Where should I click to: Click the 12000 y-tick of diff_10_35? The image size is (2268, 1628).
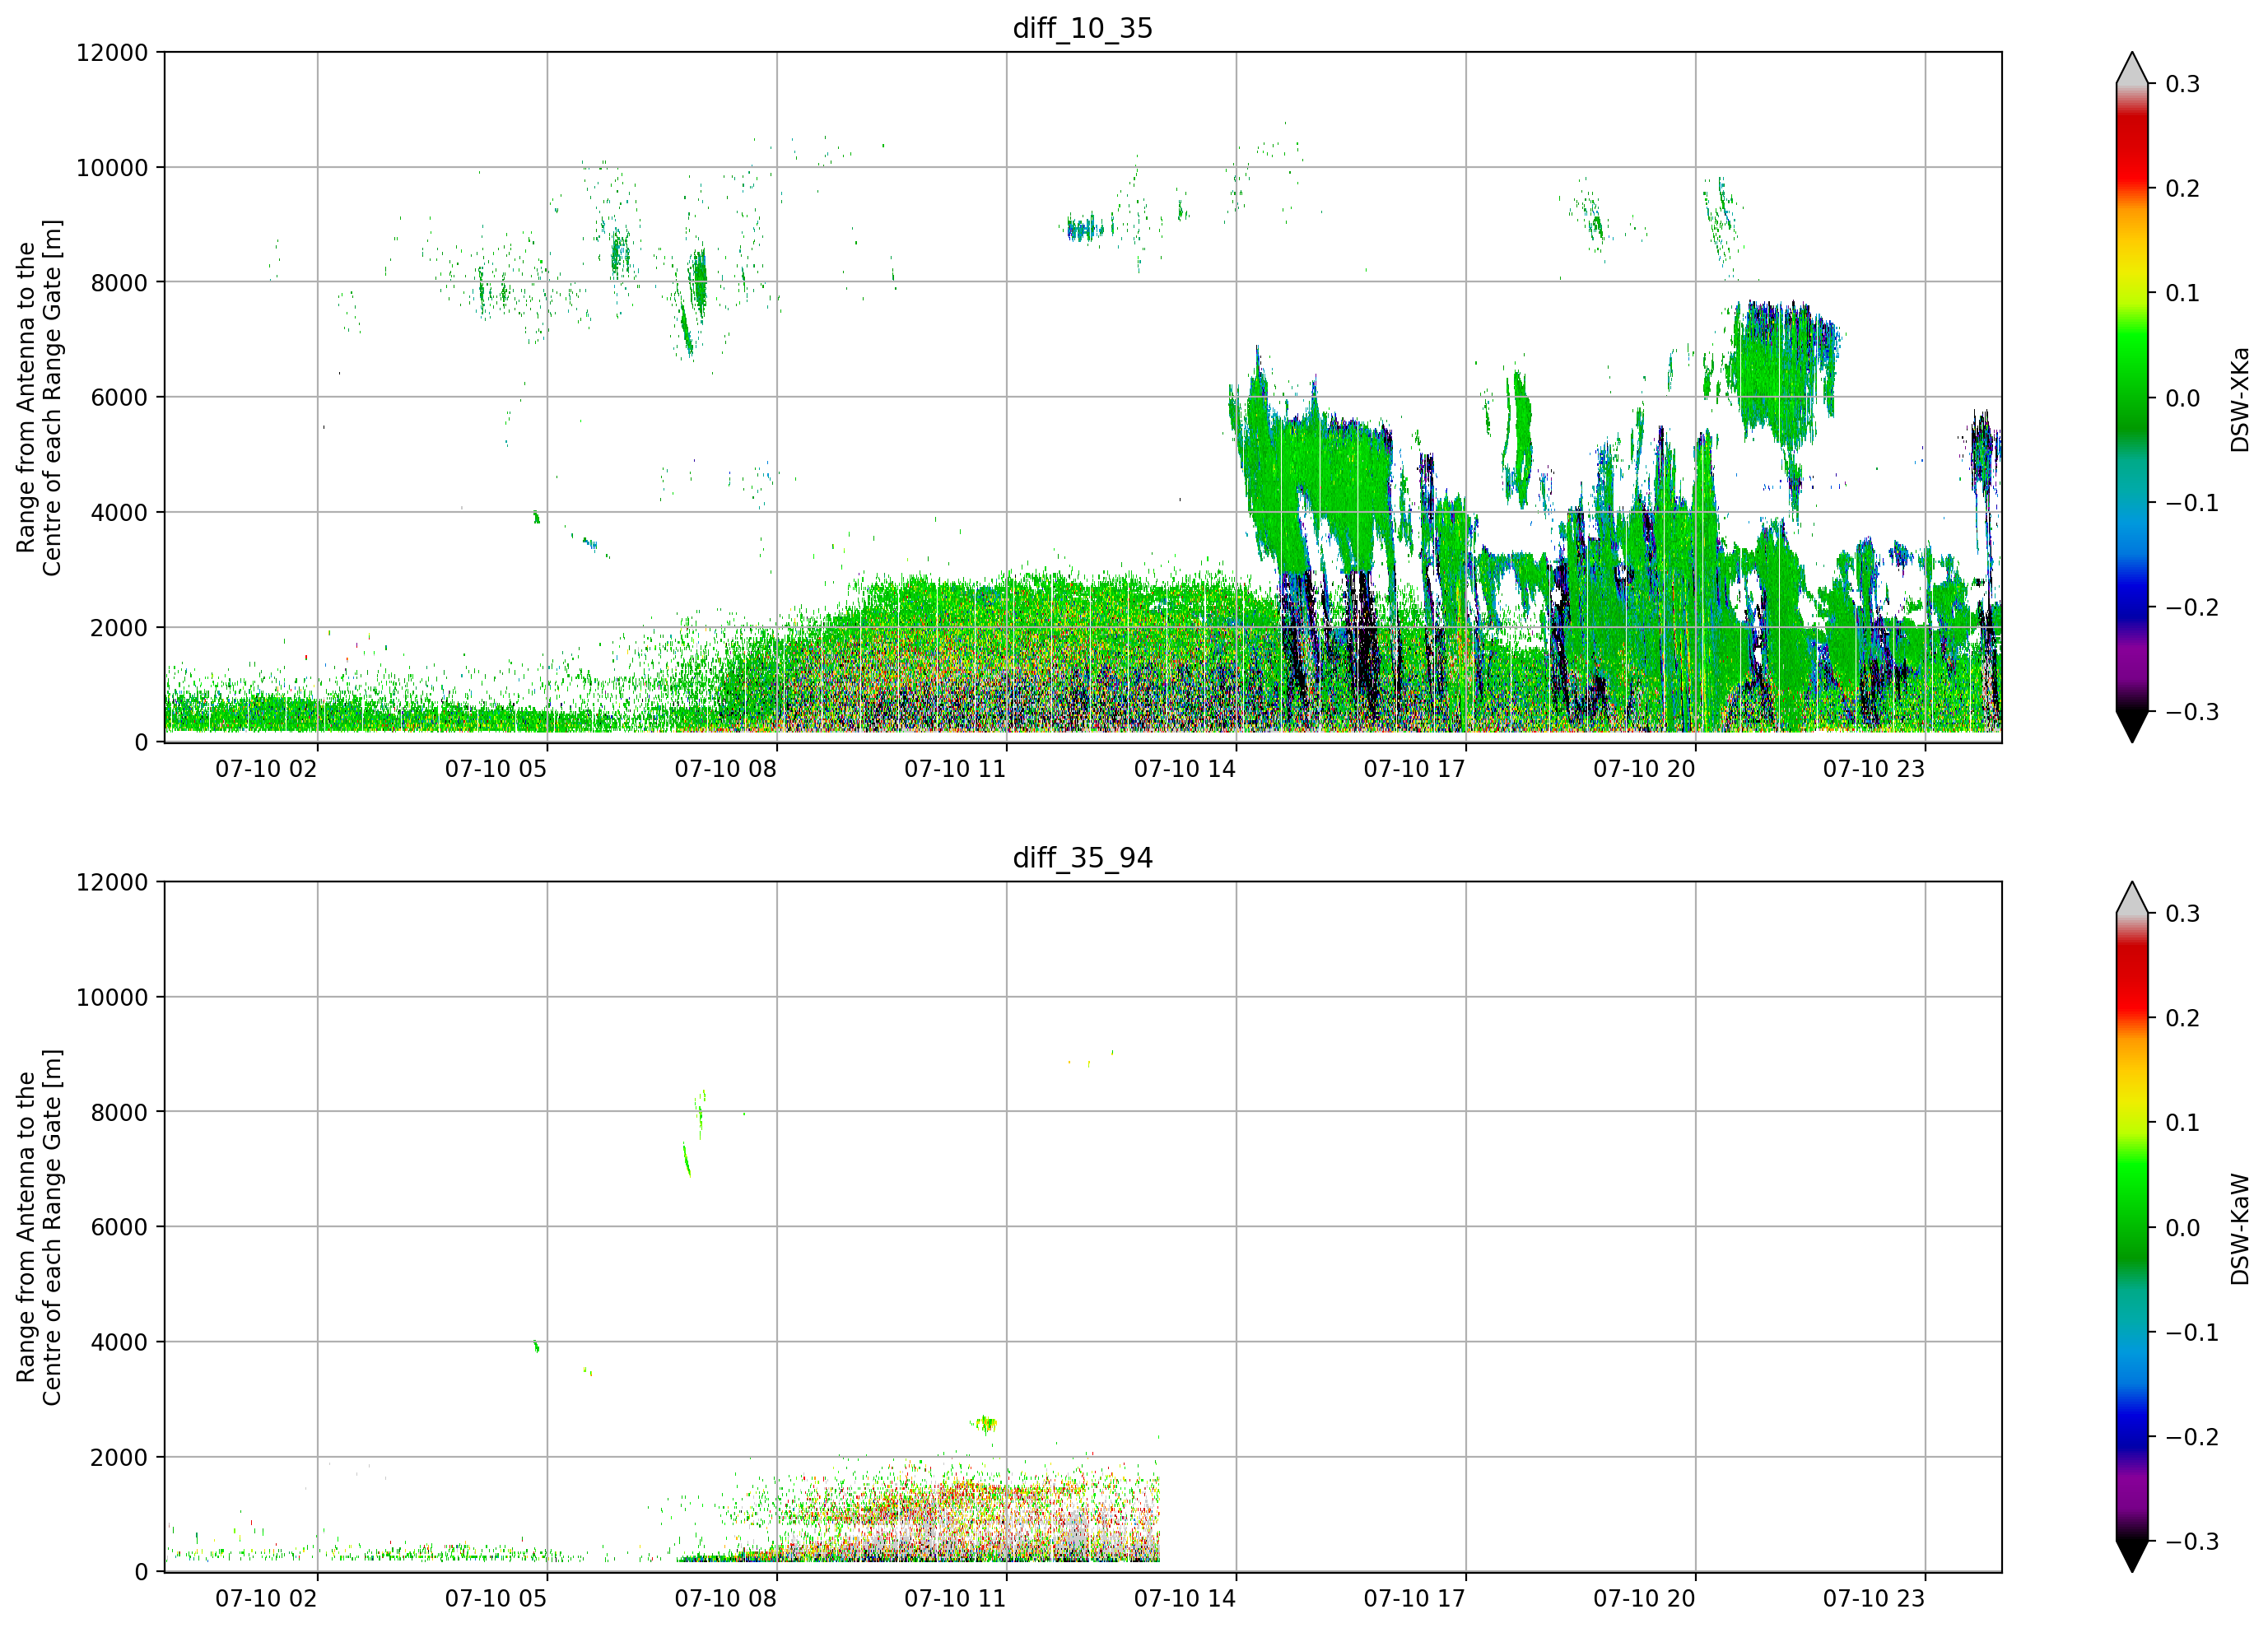pos(112,53)
